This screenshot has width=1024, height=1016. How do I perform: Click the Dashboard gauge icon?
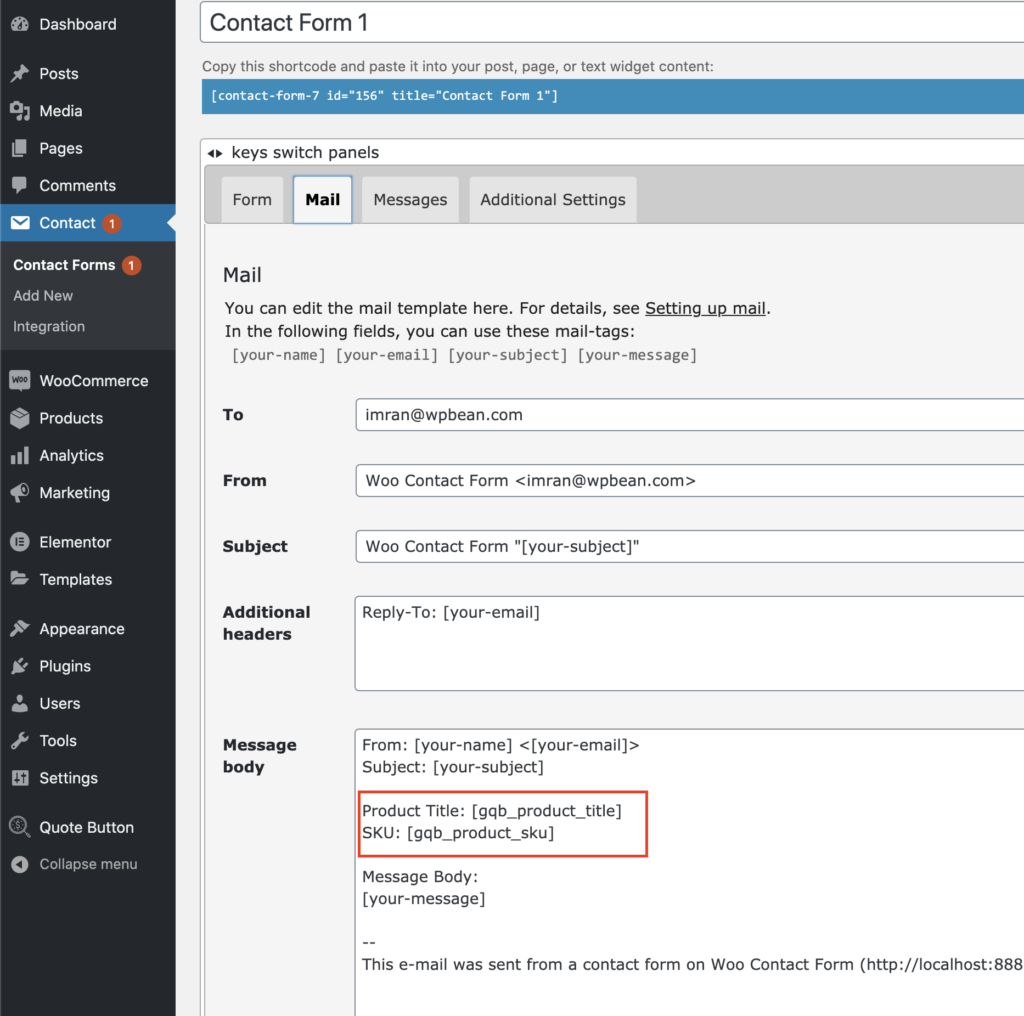(20, 24)
